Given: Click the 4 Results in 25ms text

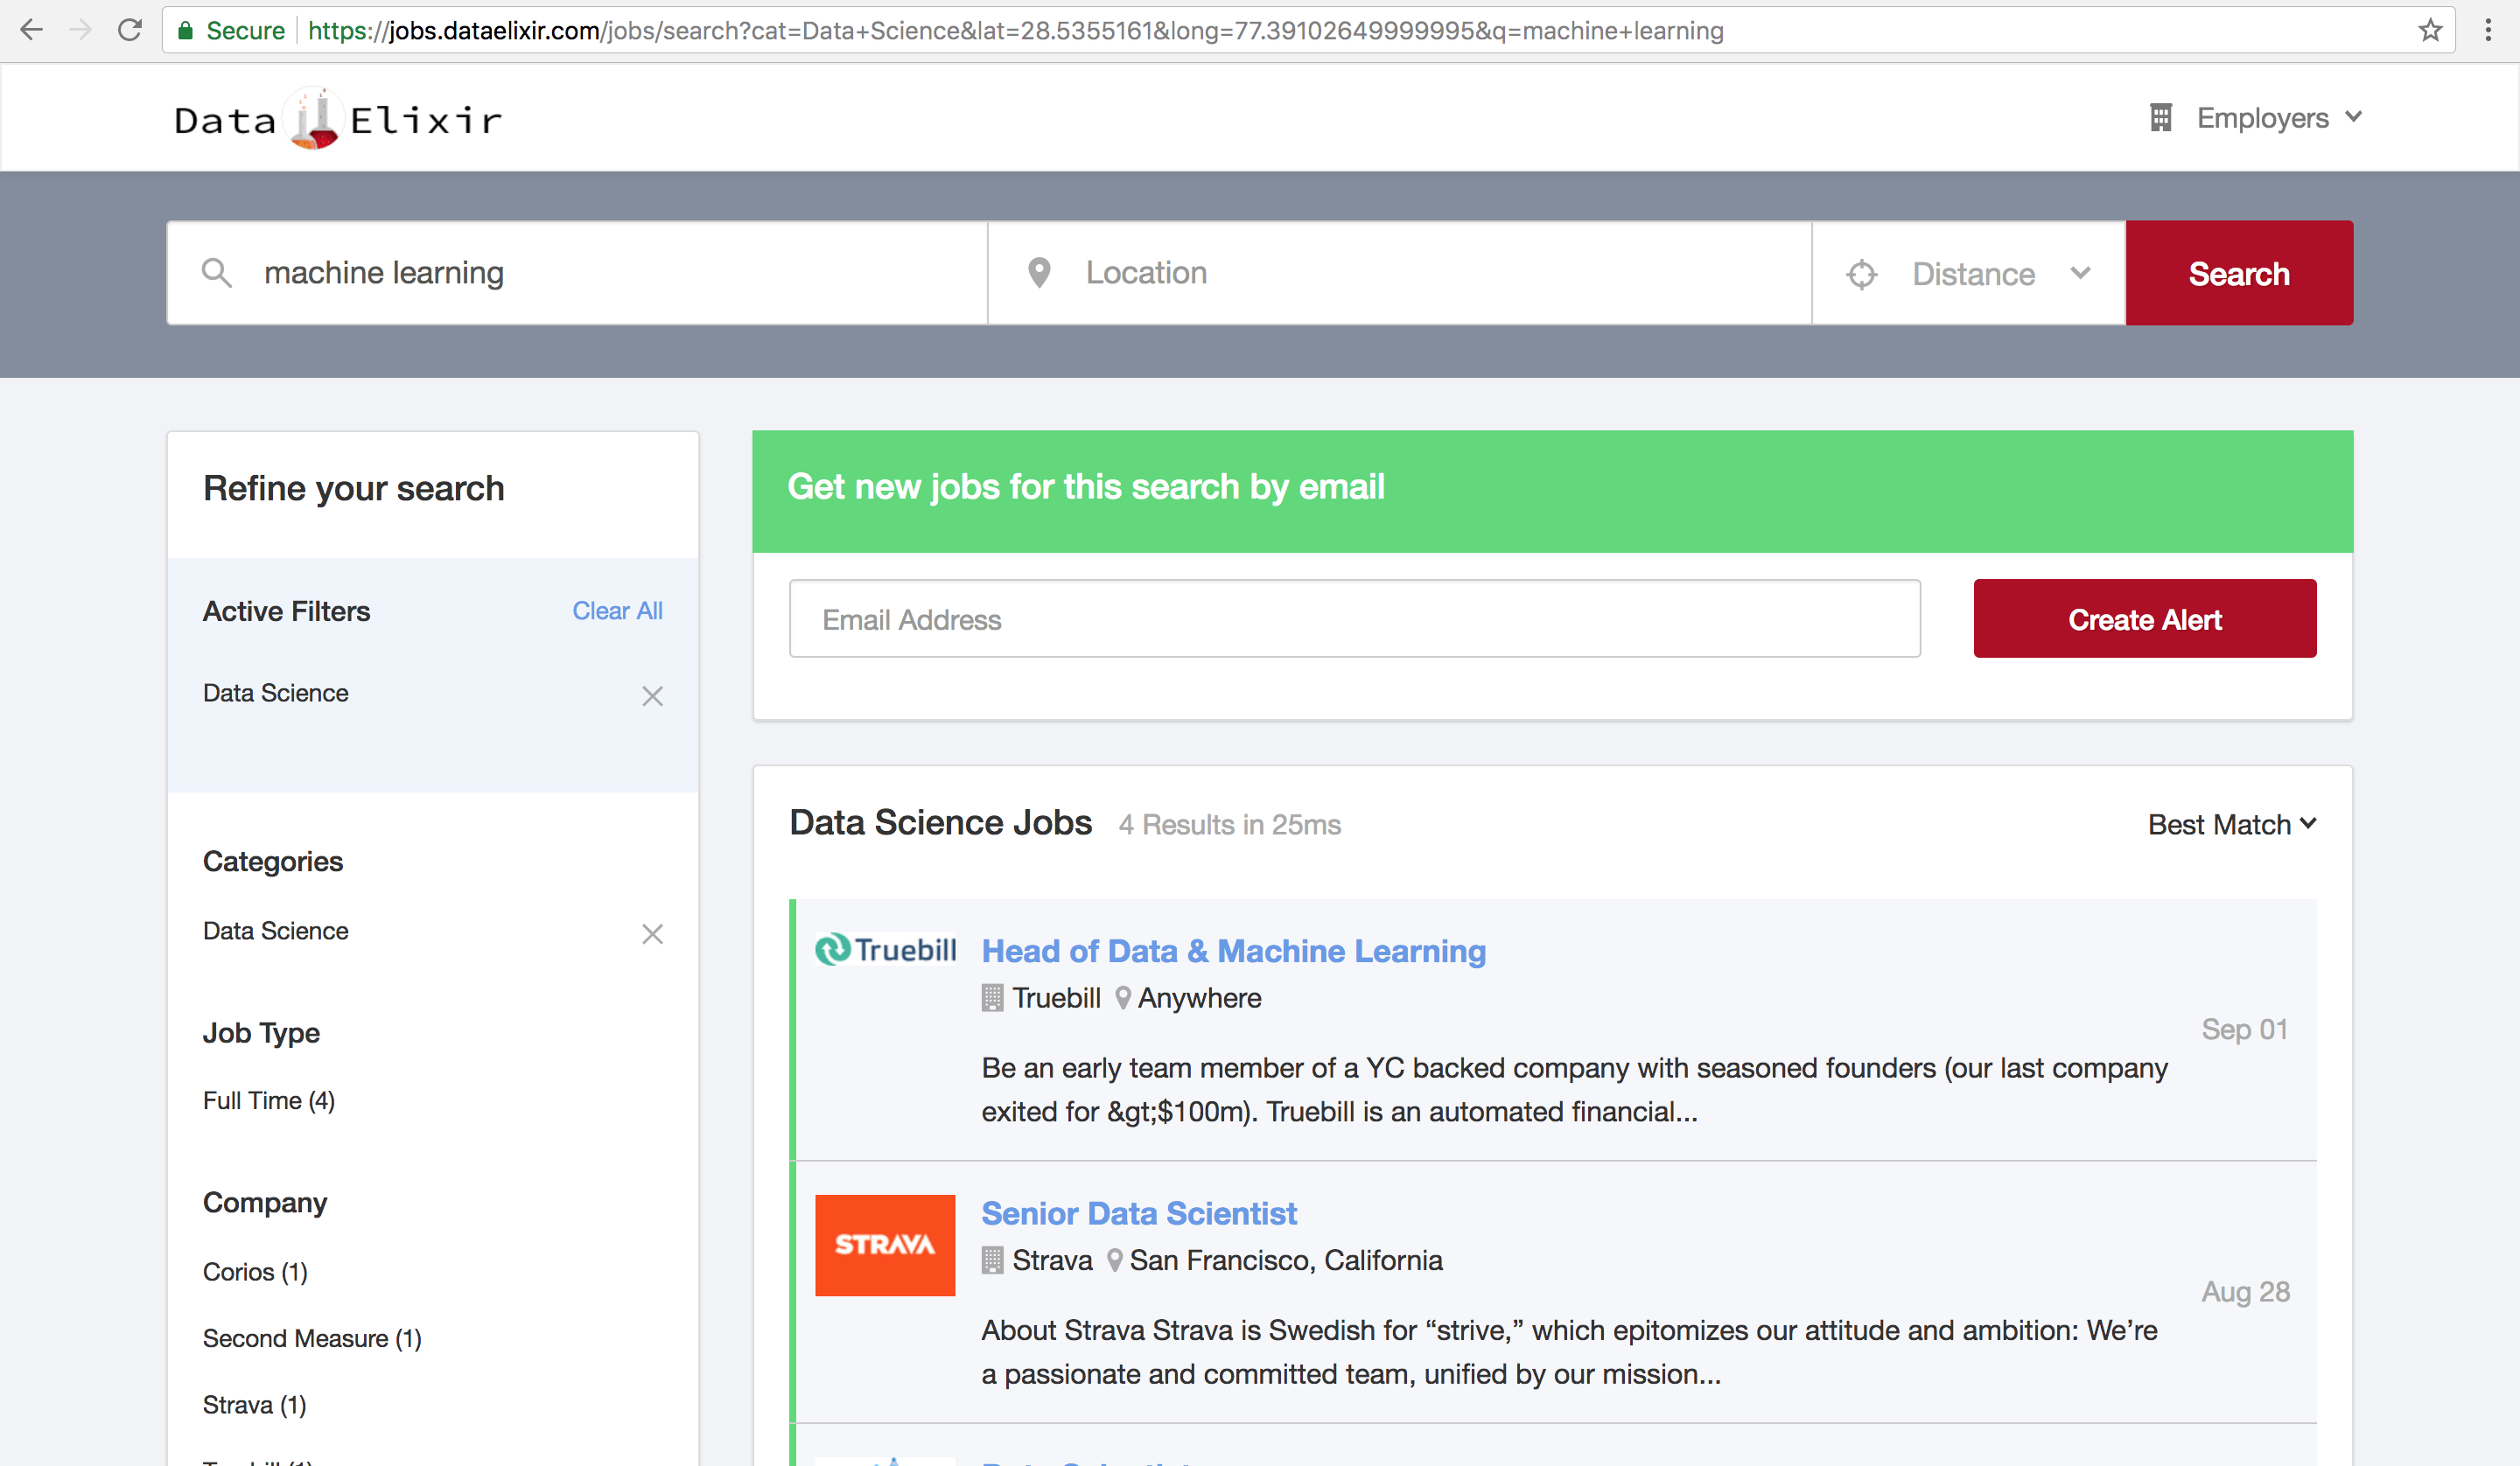Looking at the screenshot, I should (x=1229, y=824).
